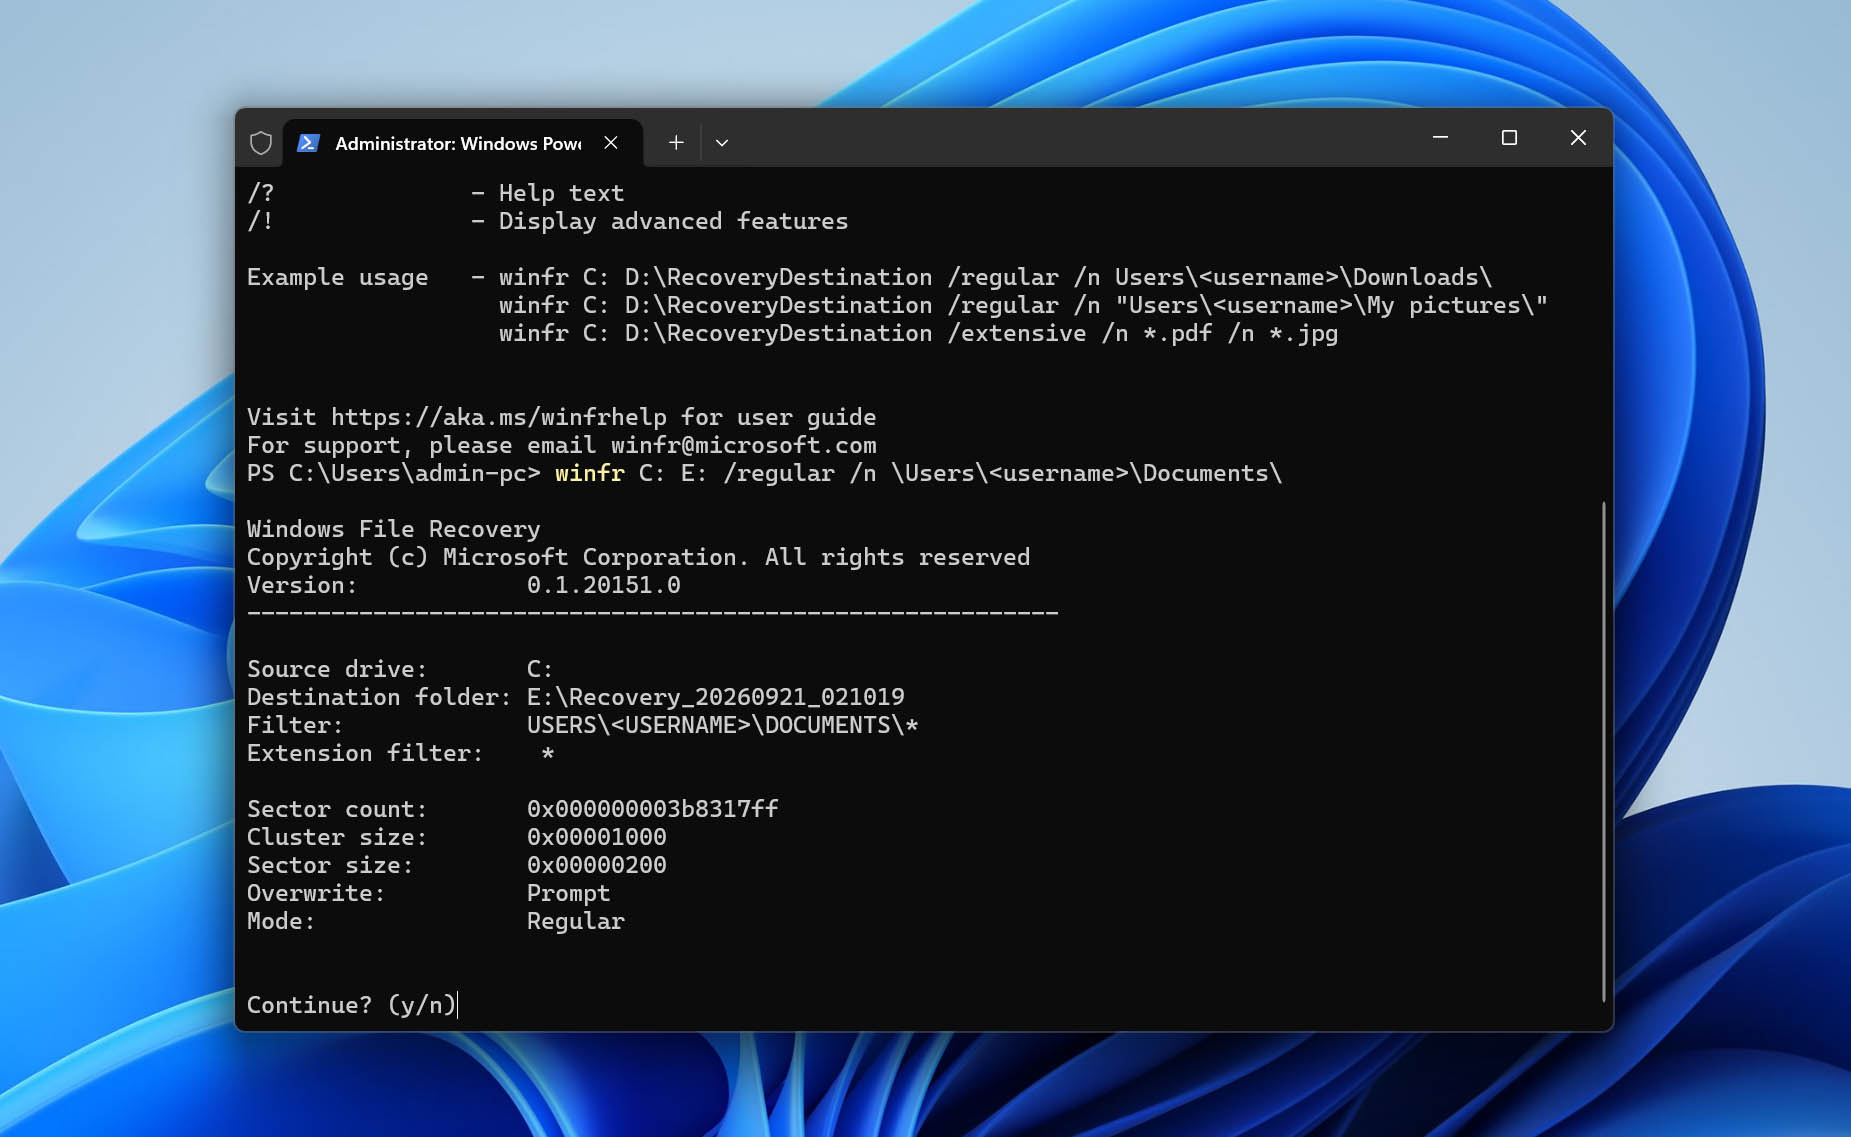
Task: Click the Windows File Recovery heading text
Action: [393, 529]
